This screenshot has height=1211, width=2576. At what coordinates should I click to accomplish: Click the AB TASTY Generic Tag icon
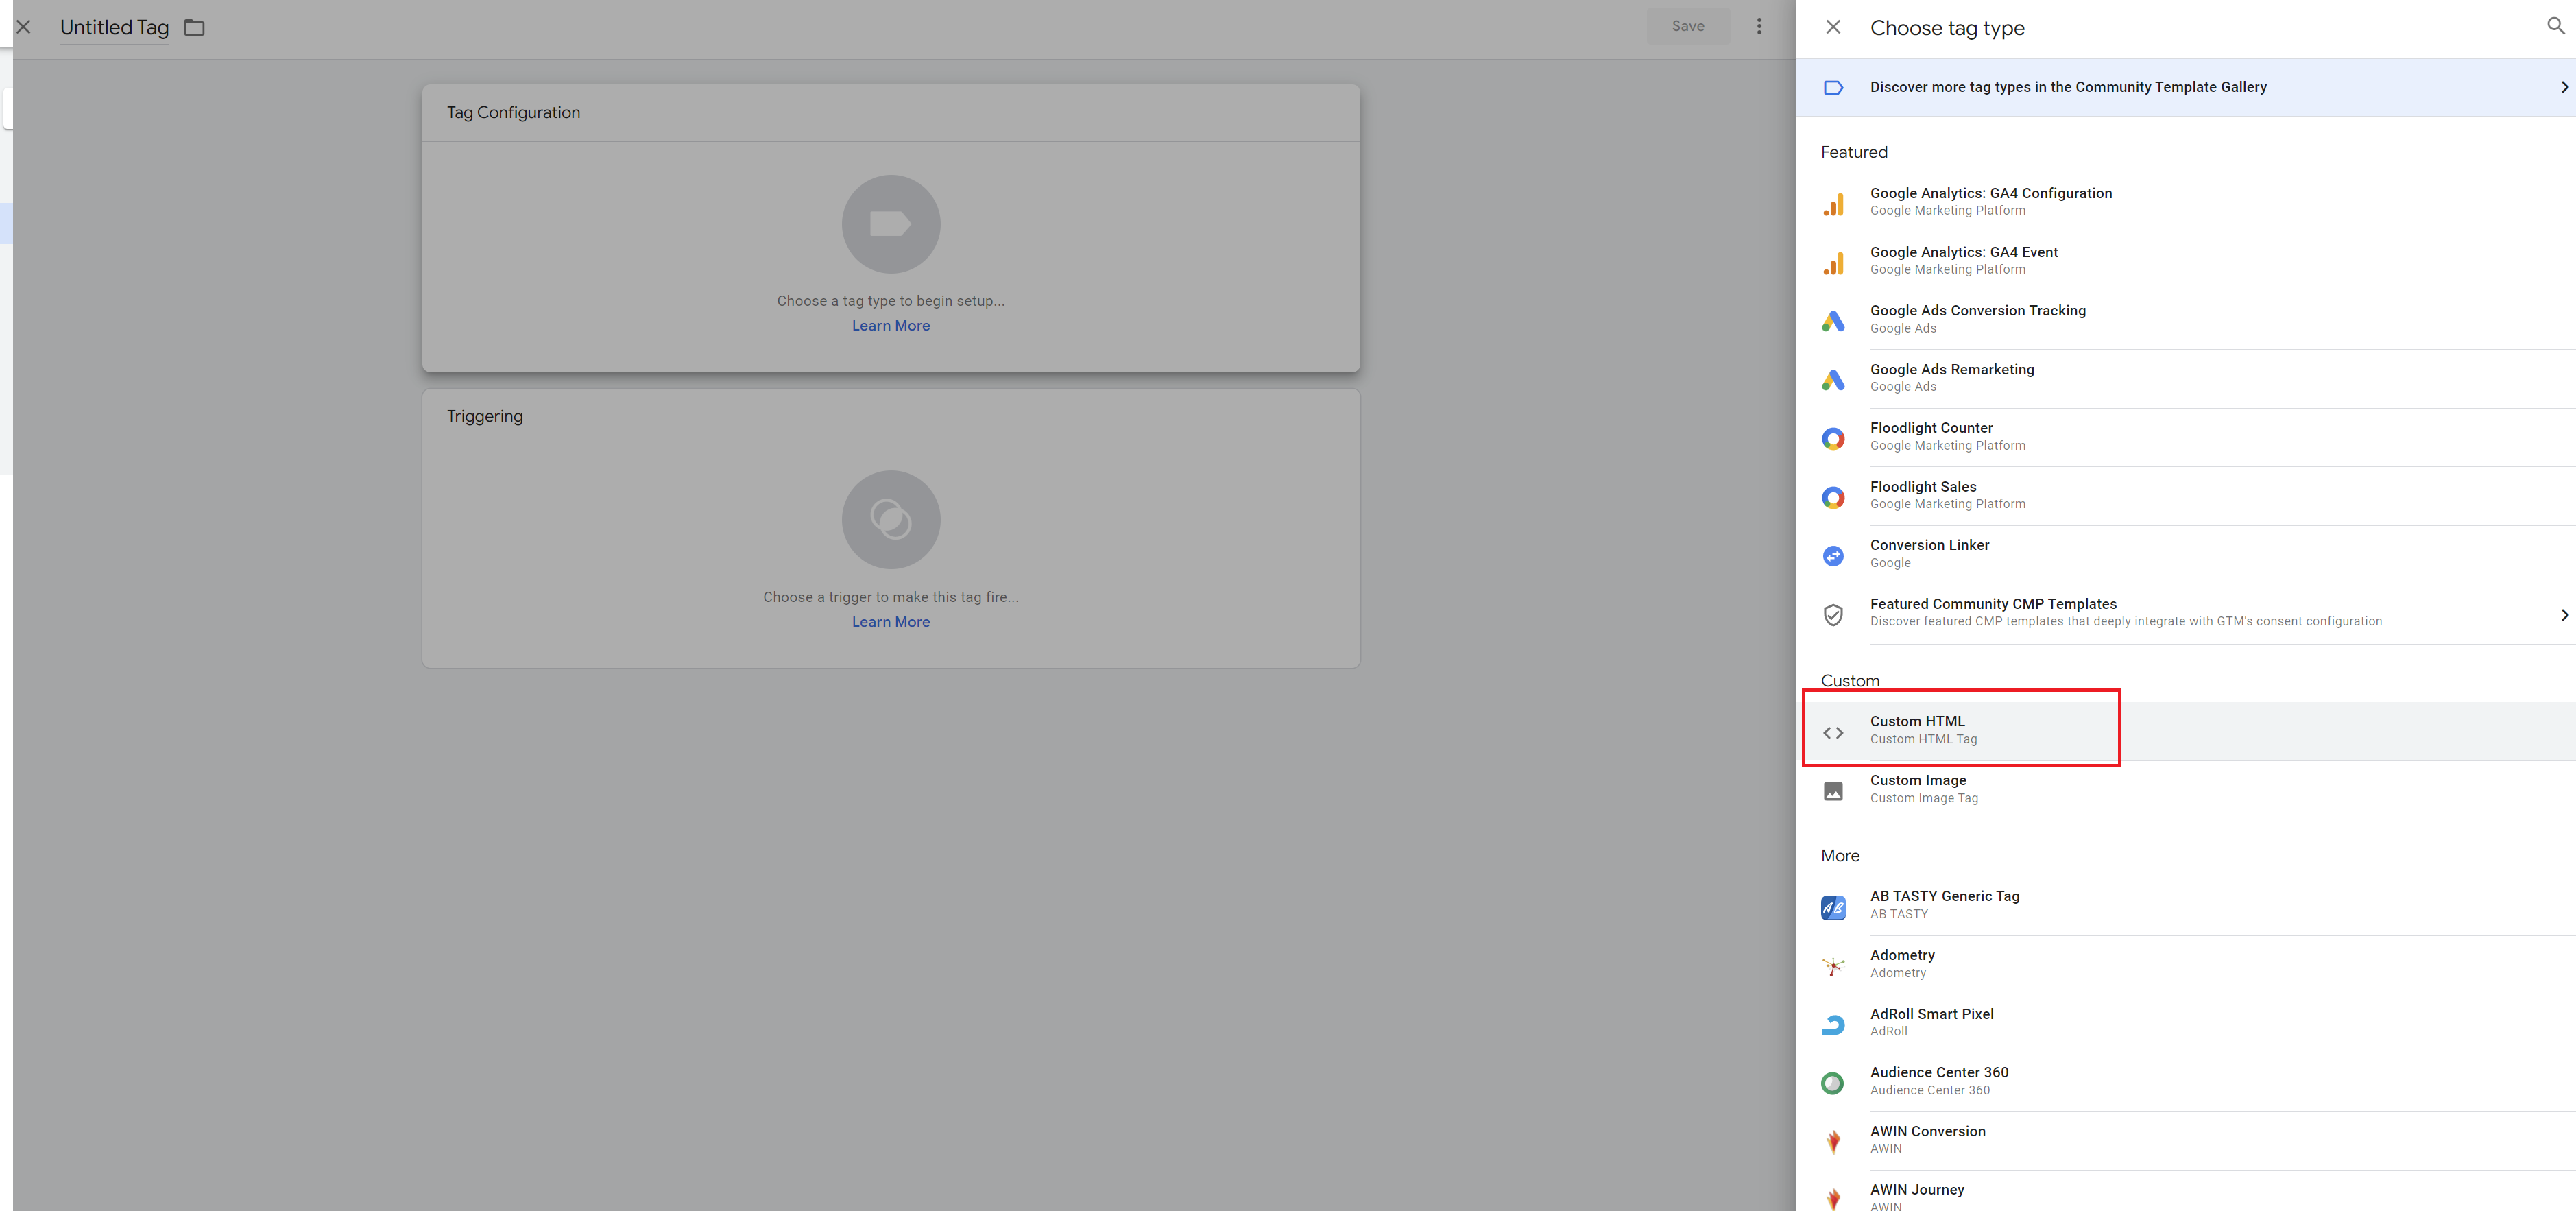tap(1832, 908)
